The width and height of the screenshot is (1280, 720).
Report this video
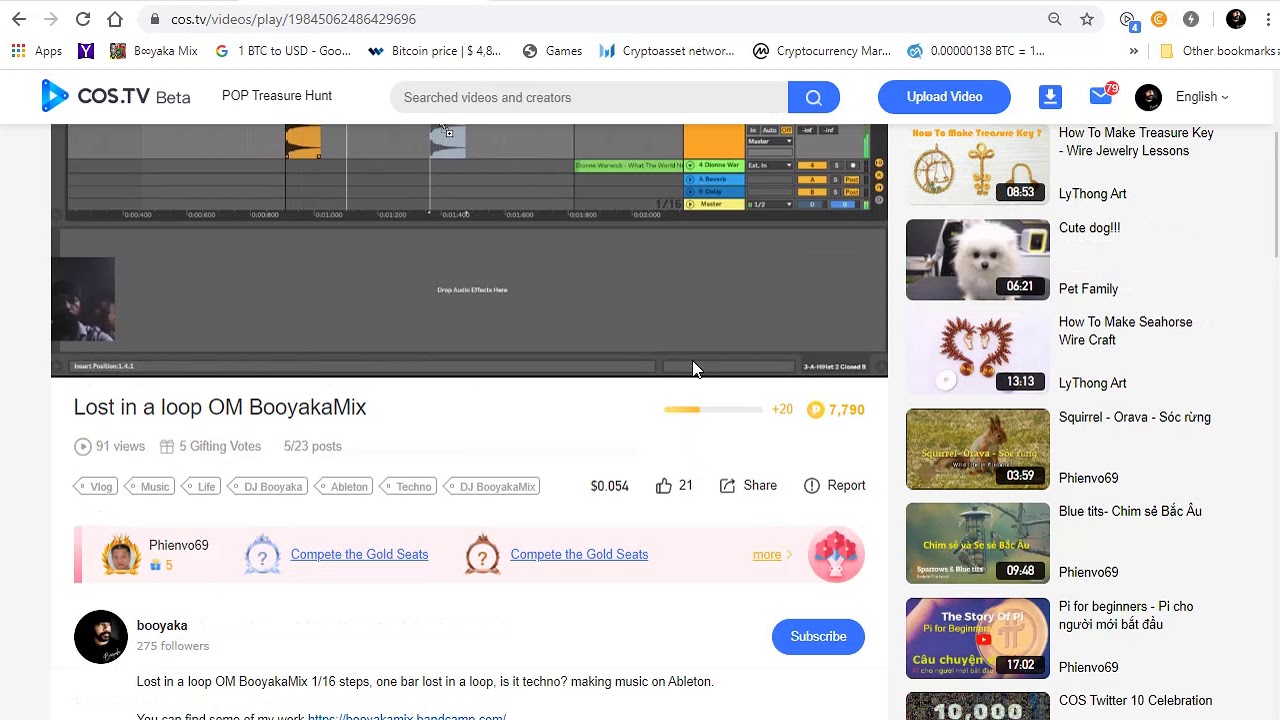pyautogui.click(x=835, y=485)
